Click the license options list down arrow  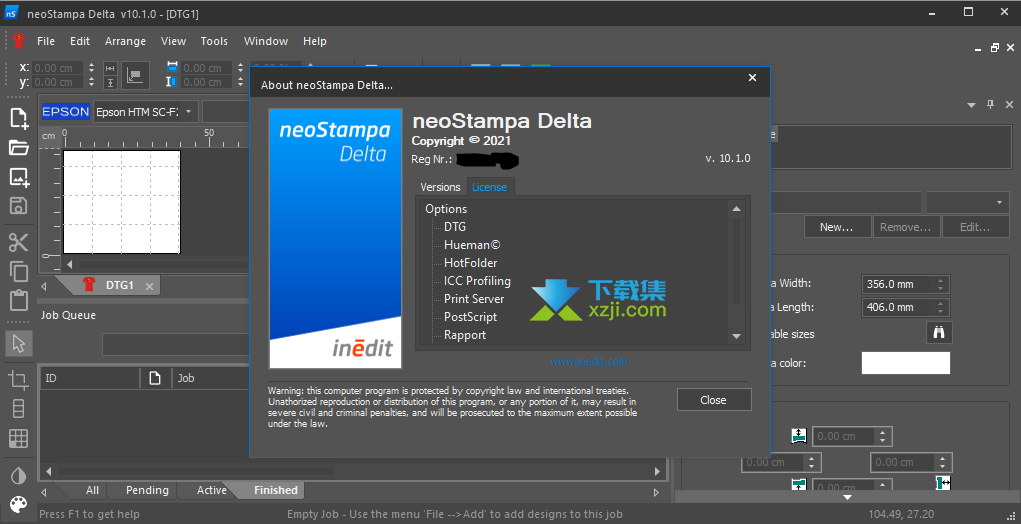pos(736,336)
